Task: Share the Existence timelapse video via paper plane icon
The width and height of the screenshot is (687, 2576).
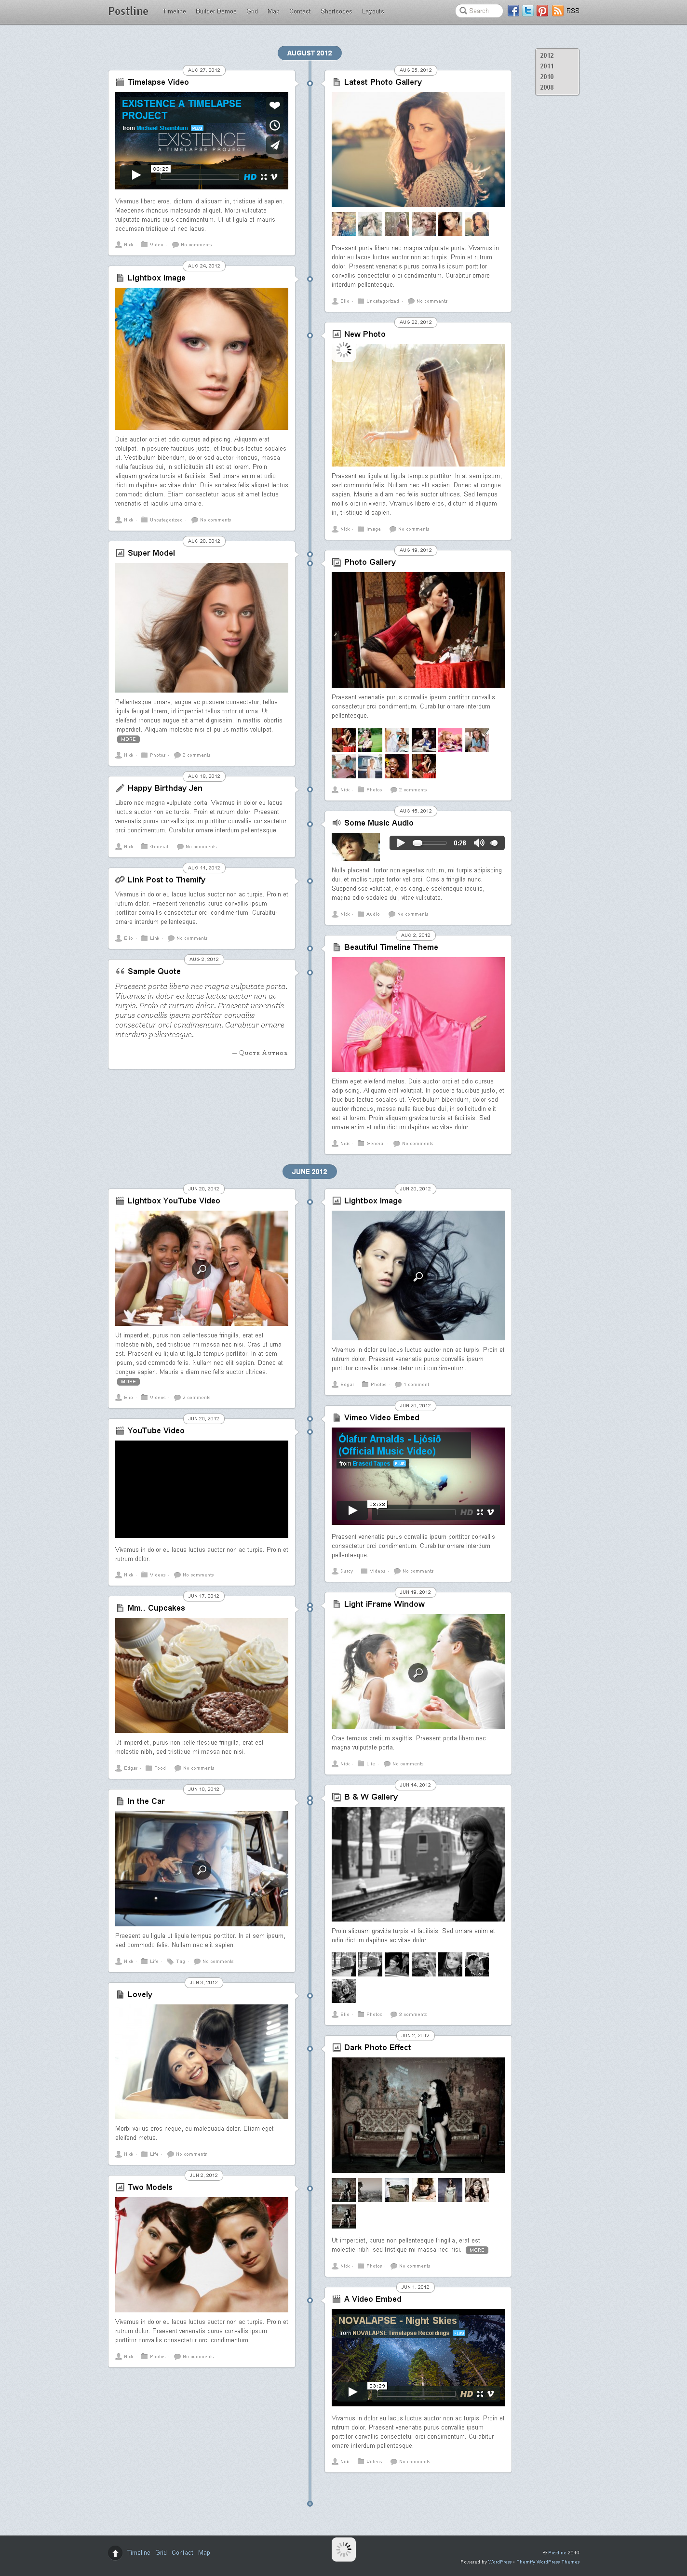Action: tap(274, 145)
